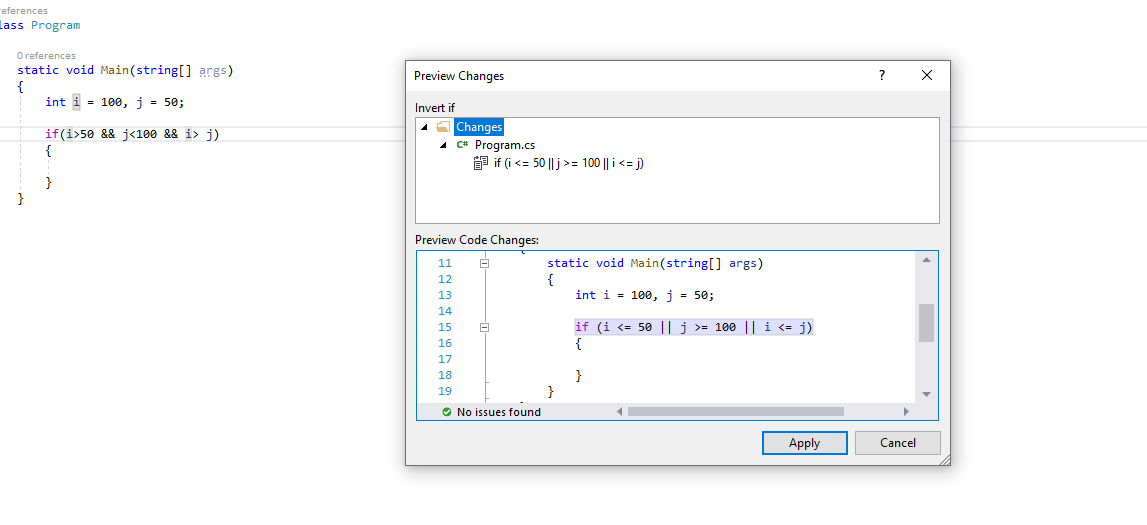The image size is (1147, 525).
Task: Click line number 19 in the preview
Action: pyautogui.click(x=445, y=391)
